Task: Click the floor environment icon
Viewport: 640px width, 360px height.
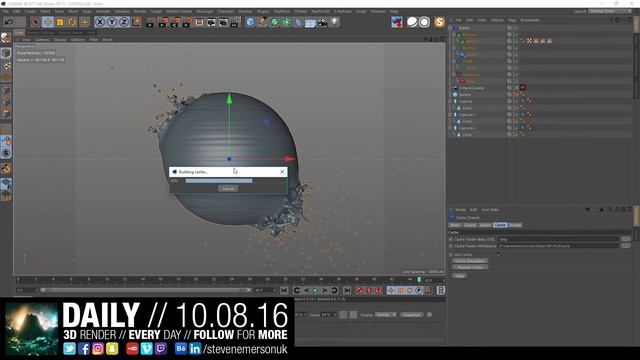Action: point(311,23)
